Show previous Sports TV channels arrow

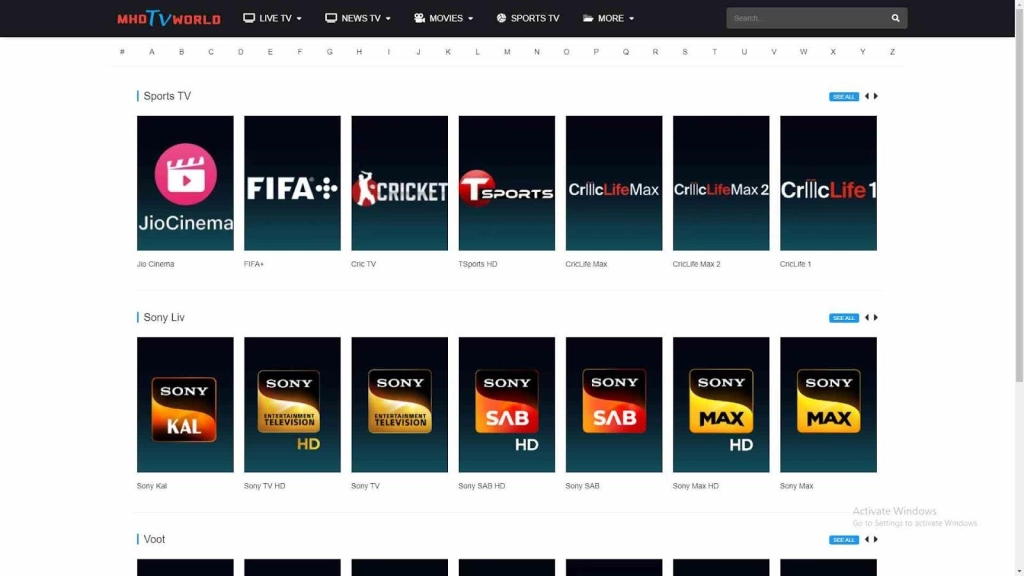tap(867, 96)
